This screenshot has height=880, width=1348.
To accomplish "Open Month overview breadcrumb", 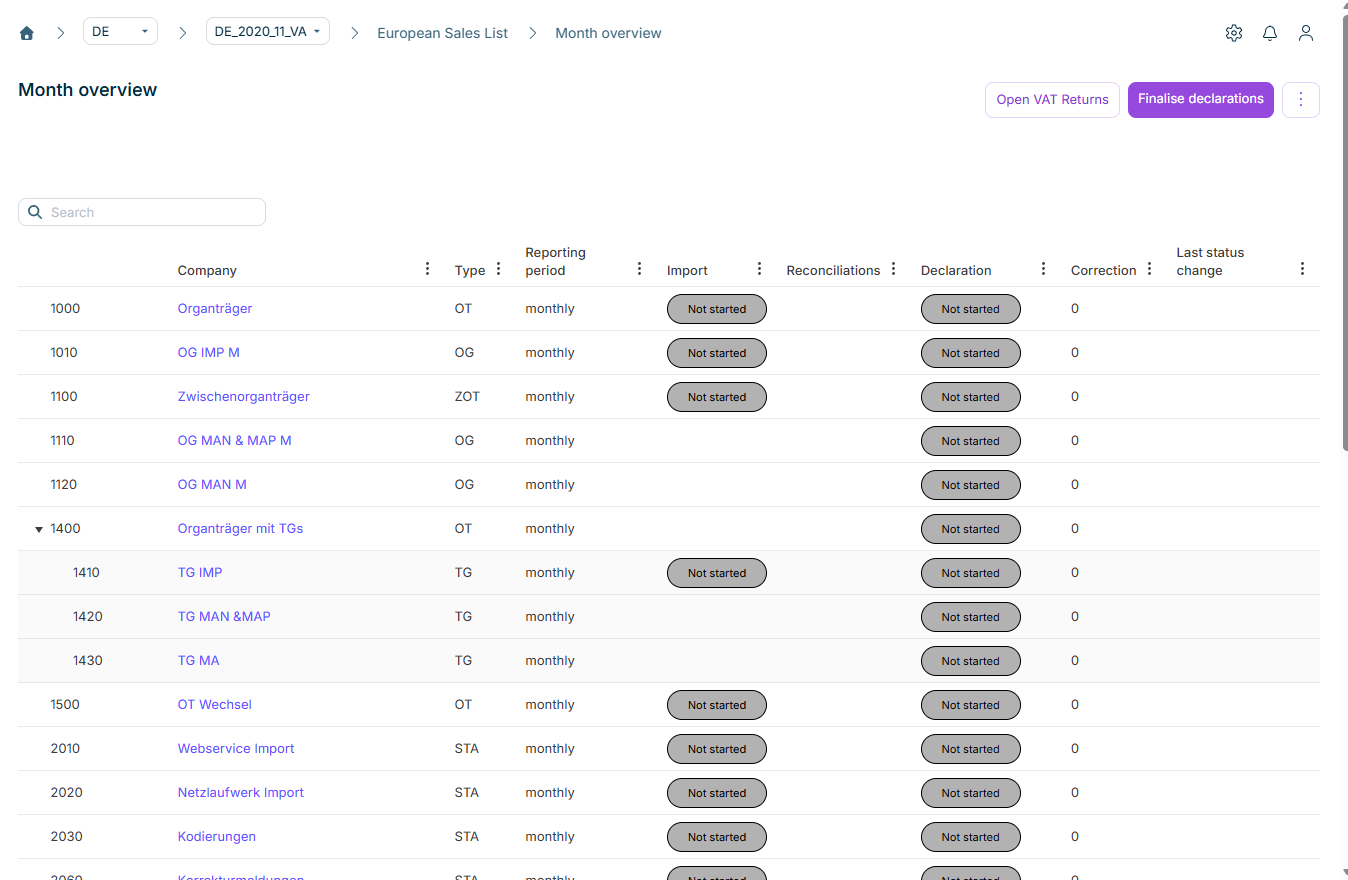I will [608, 33].
